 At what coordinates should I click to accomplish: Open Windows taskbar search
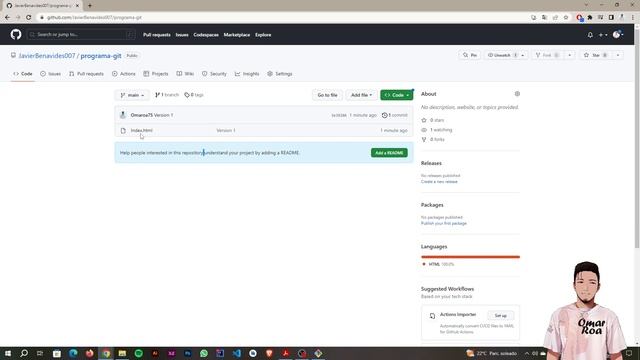point(24,353)
